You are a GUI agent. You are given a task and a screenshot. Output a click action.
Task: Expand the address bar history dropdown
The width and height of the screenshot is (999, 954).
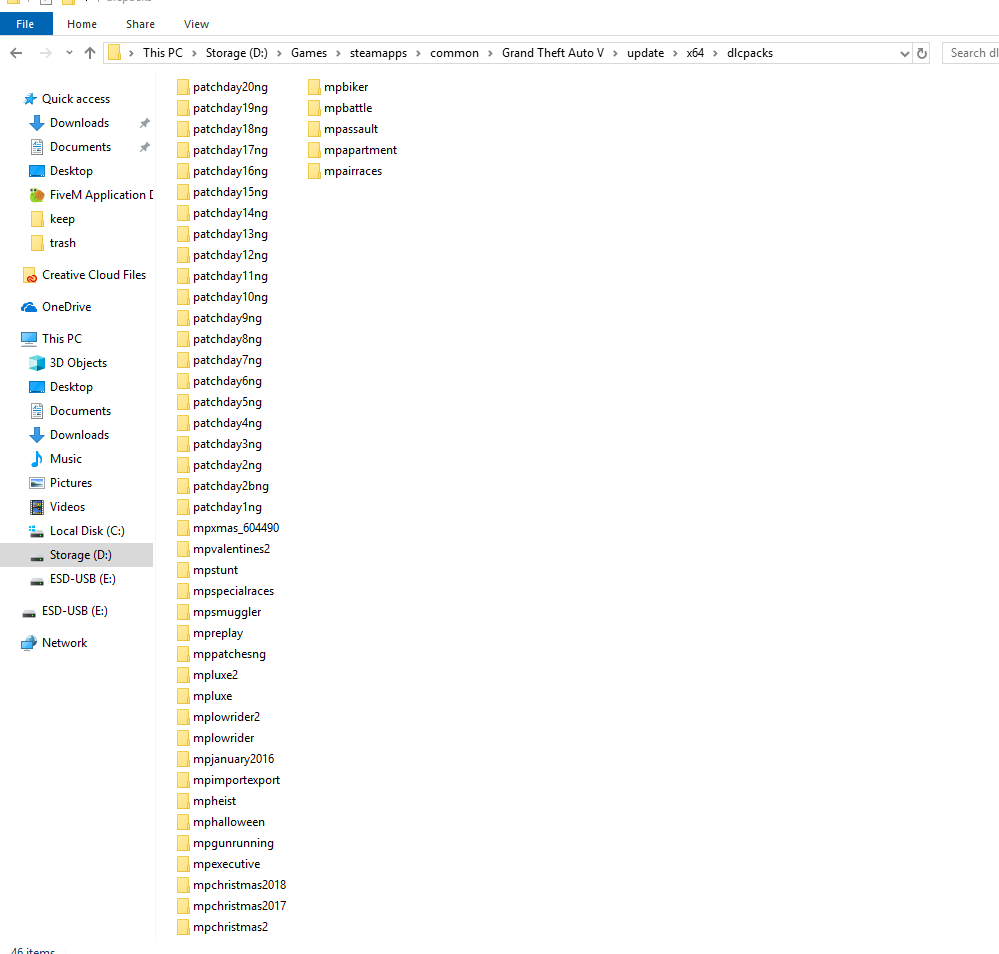[904, 54]
